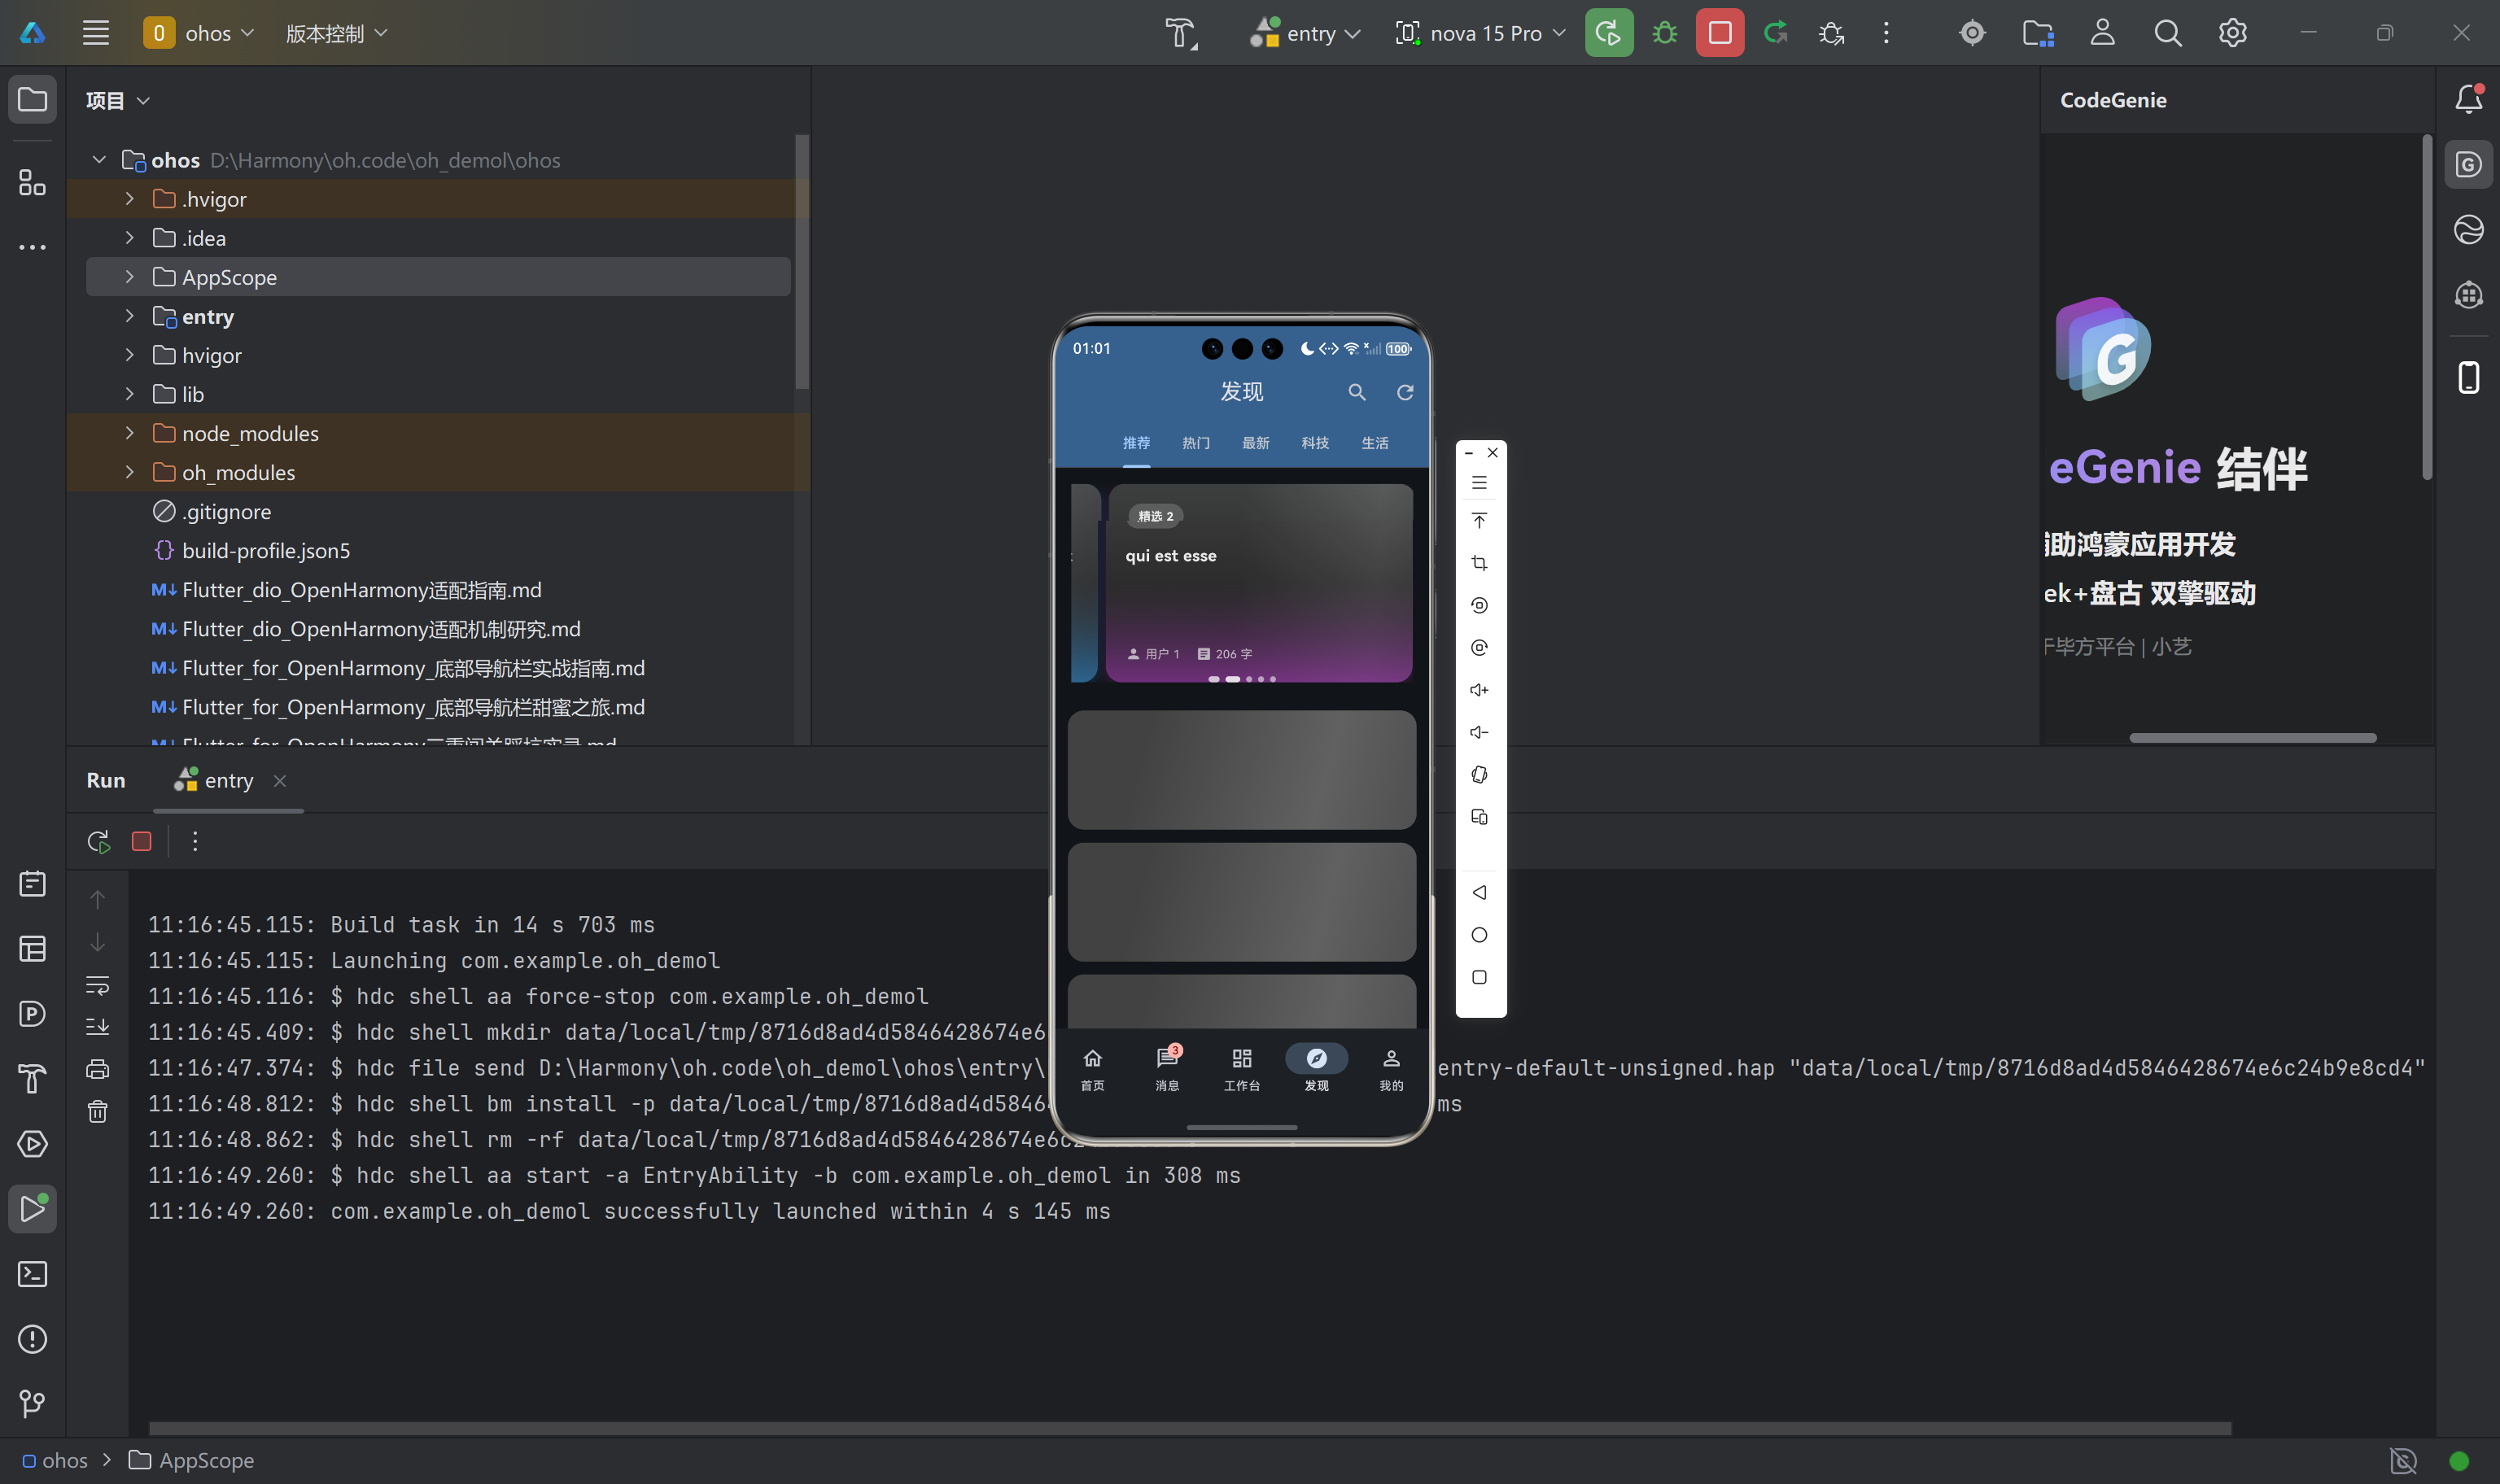Click the green Debug bug icon

1664,33
